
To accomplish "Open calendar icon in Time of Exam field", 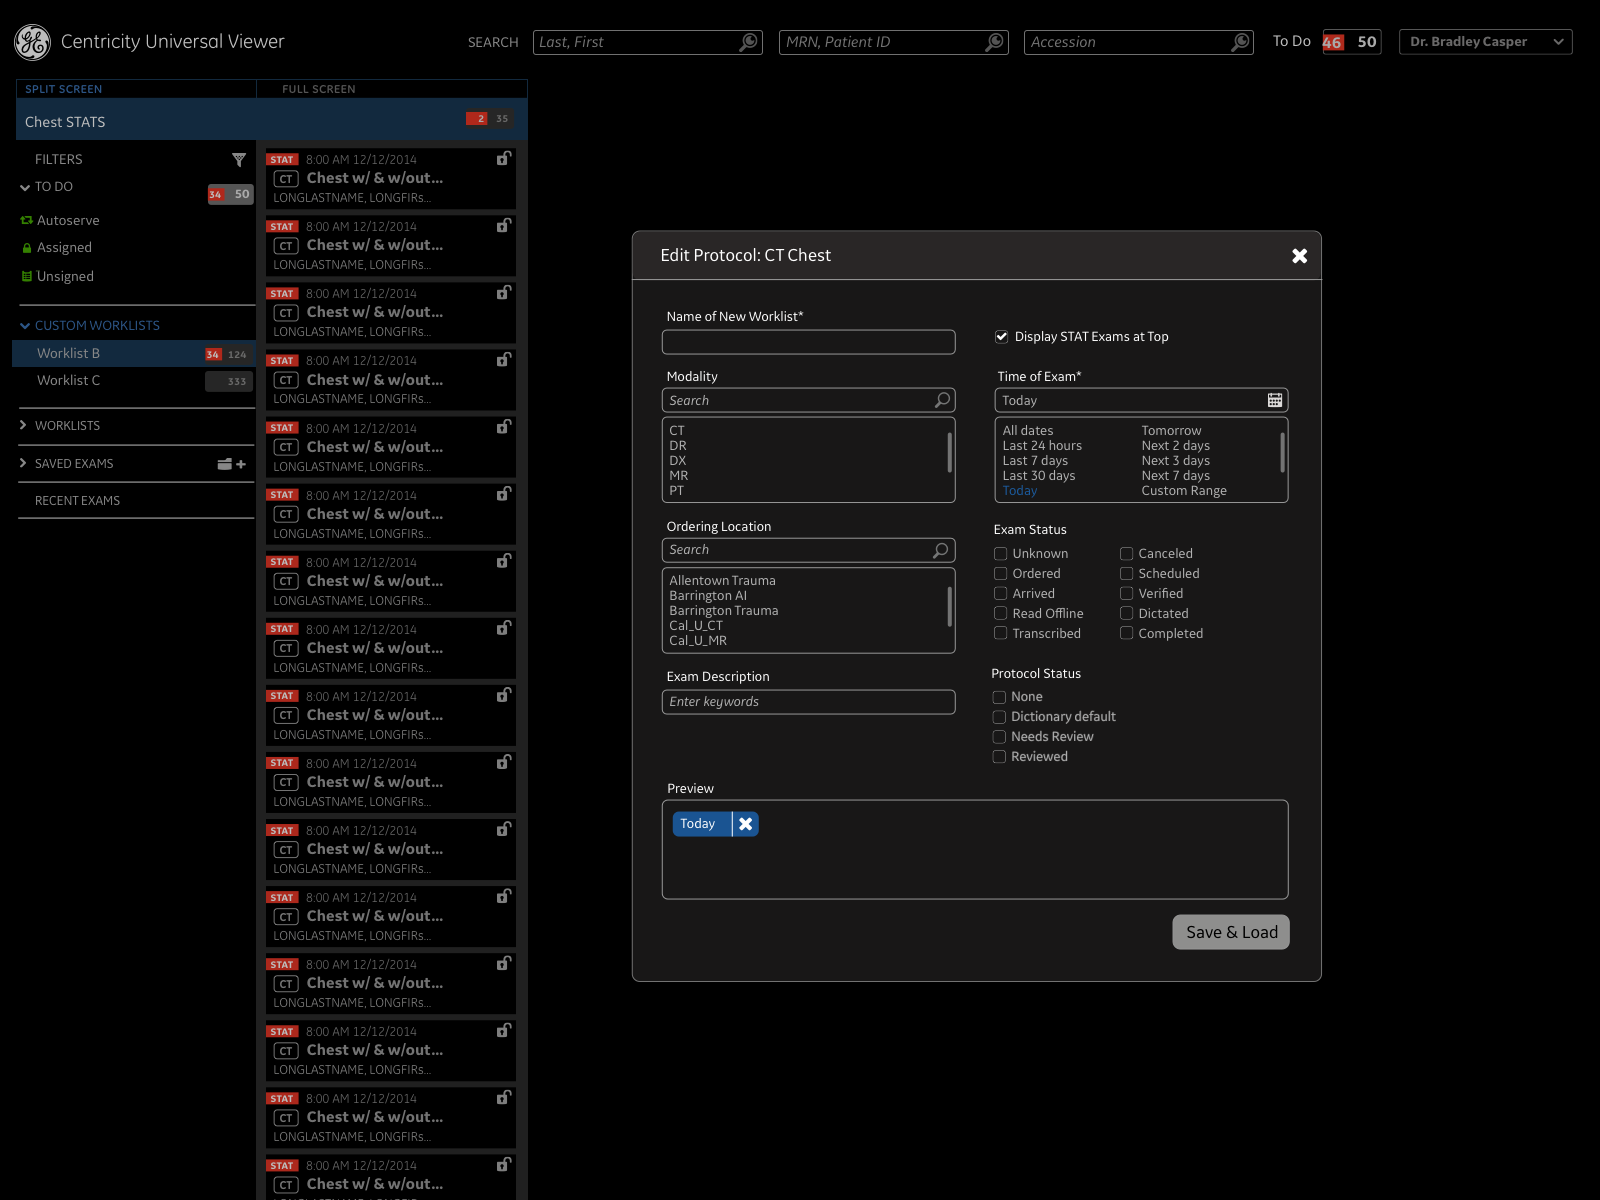I will pos(1275,400).
